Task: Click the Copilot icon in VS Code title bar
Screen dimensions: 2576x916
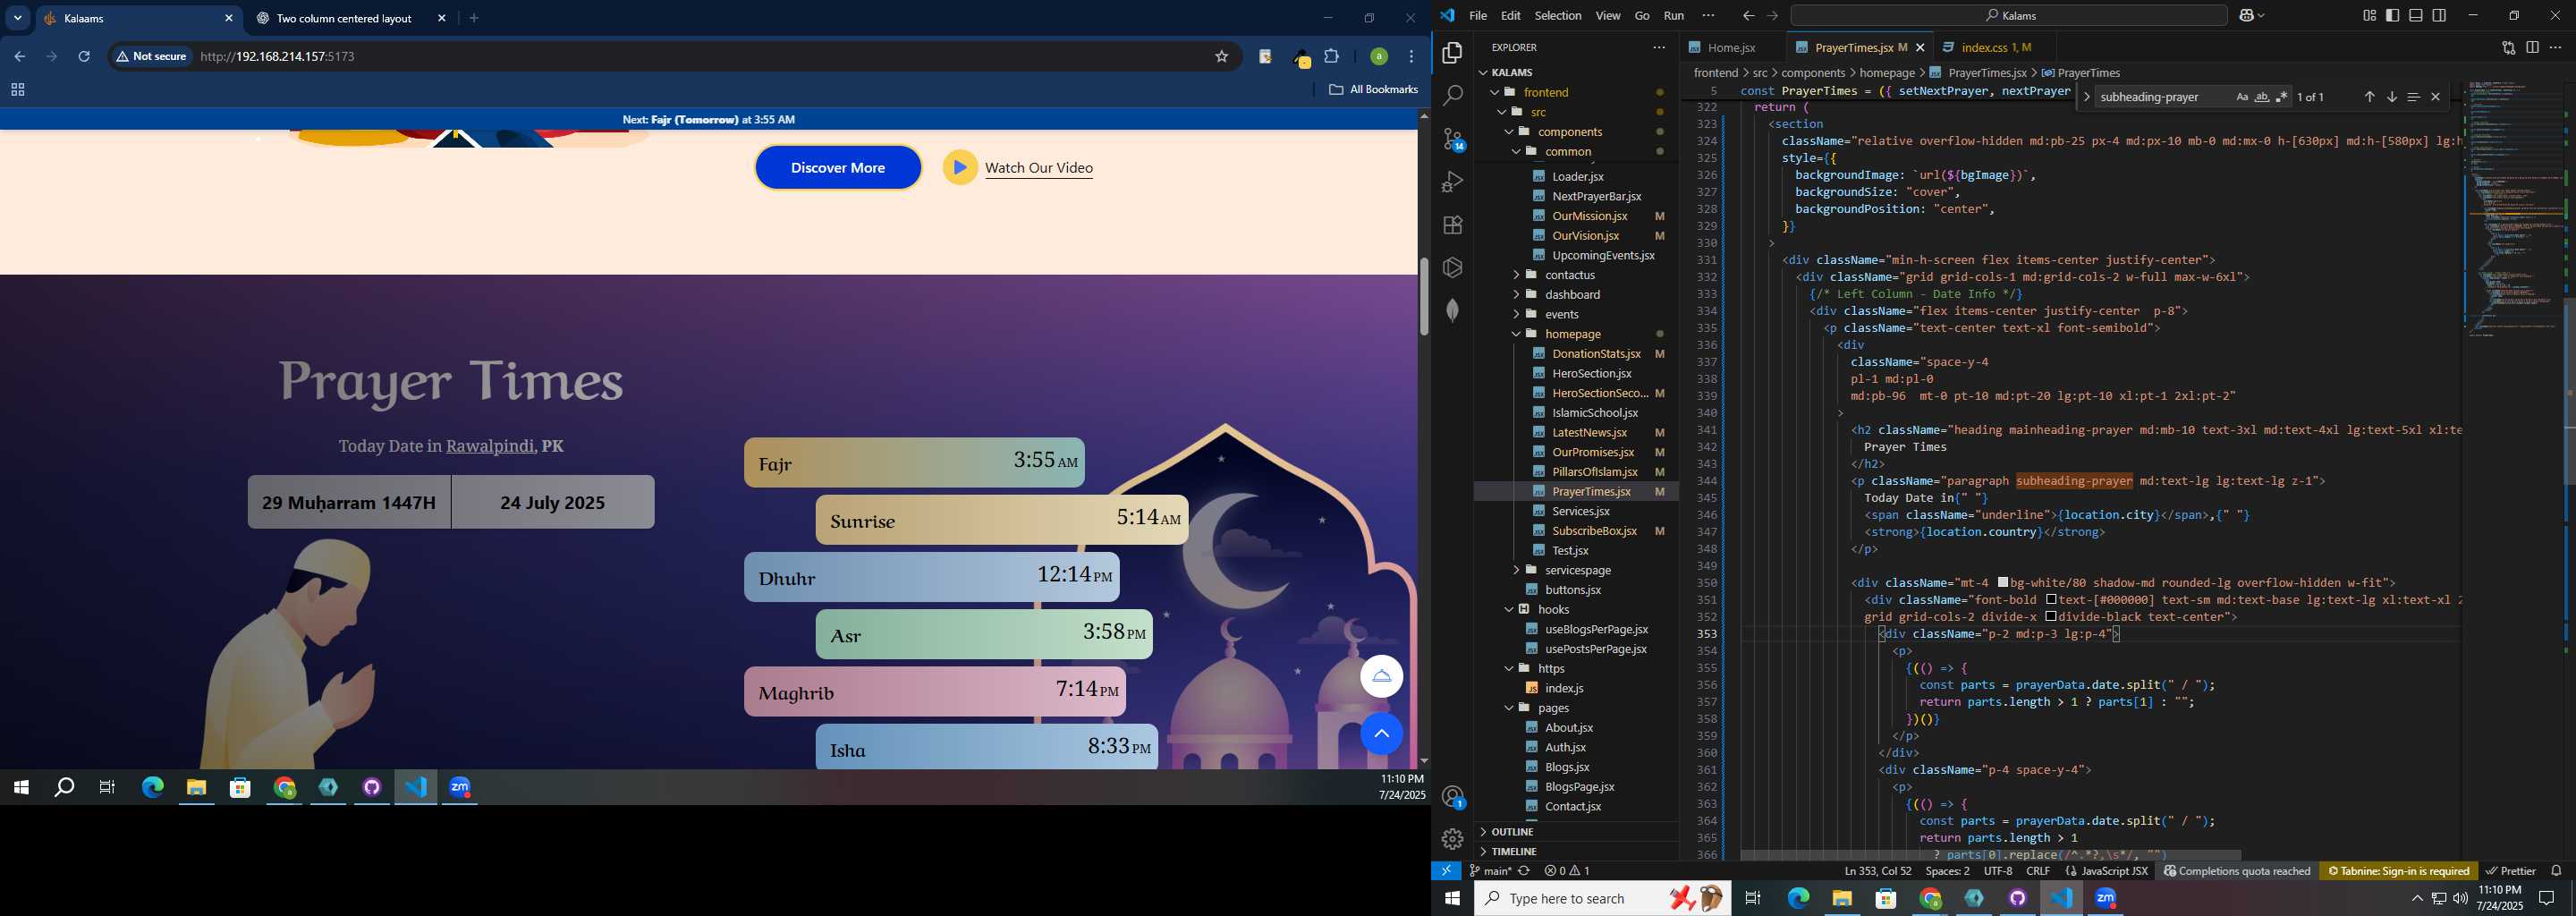Action: [x=2248, y=16]
